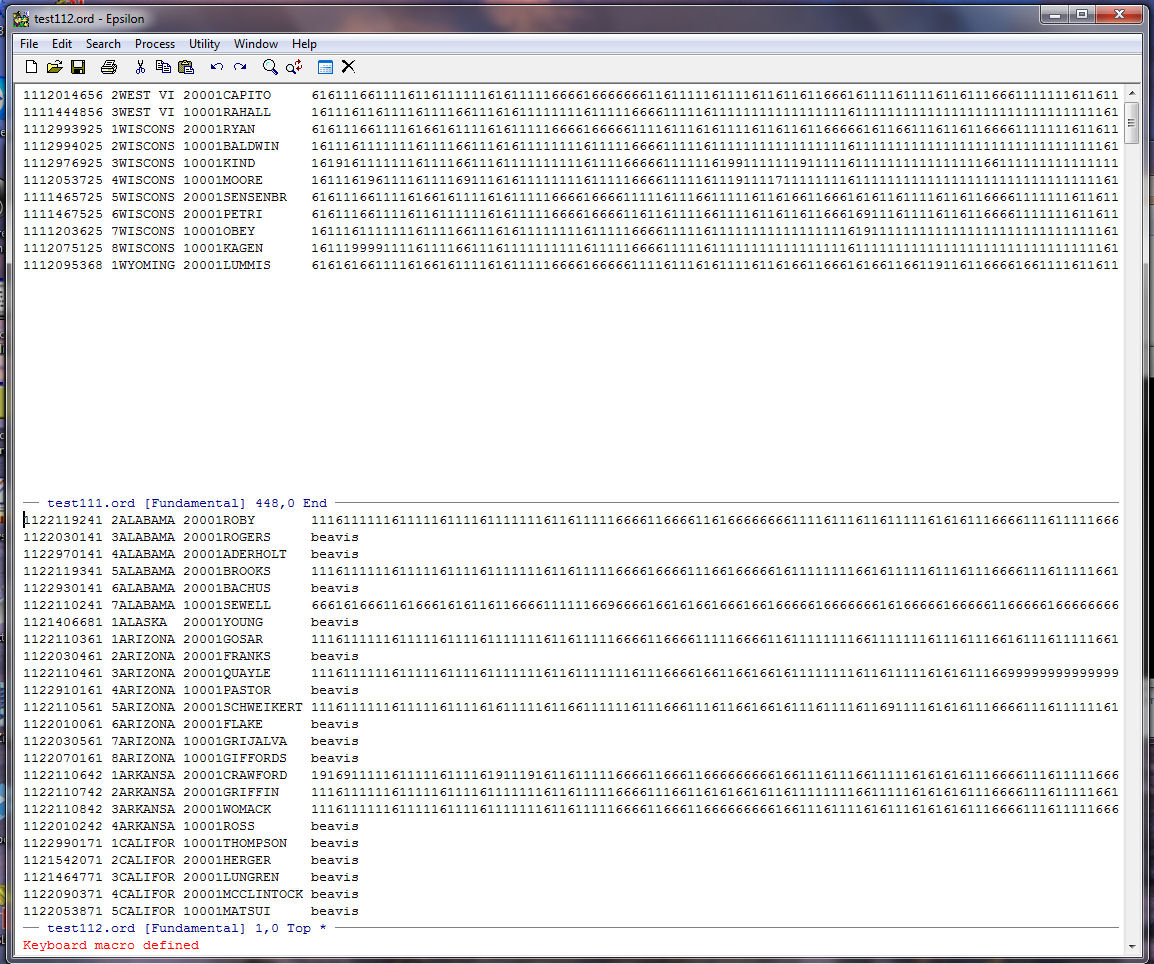1154x964 pixels.
Task: Paste using the clipboard icon
Action: click(x=186, y=67)
